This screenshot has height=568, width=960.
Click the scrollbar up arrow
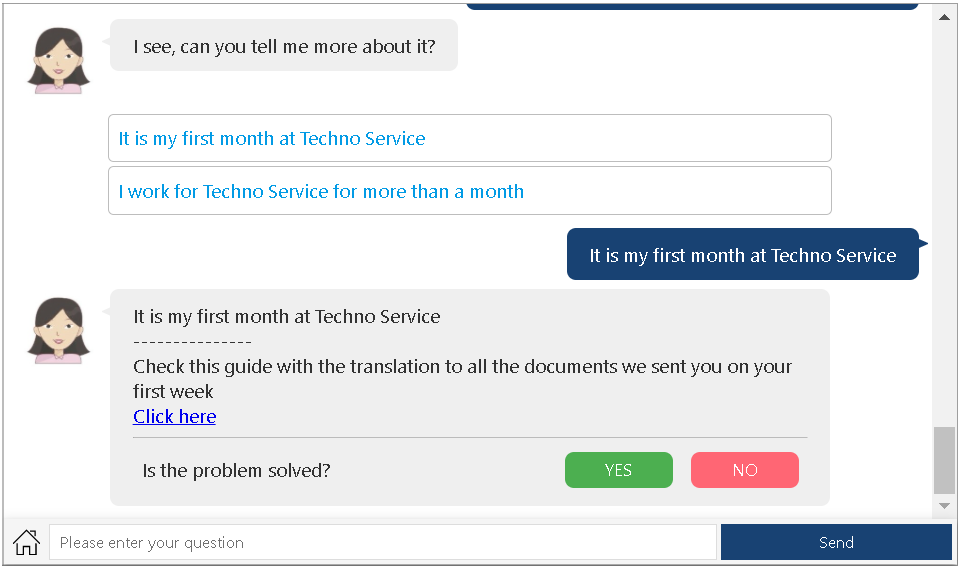(944, 17)
